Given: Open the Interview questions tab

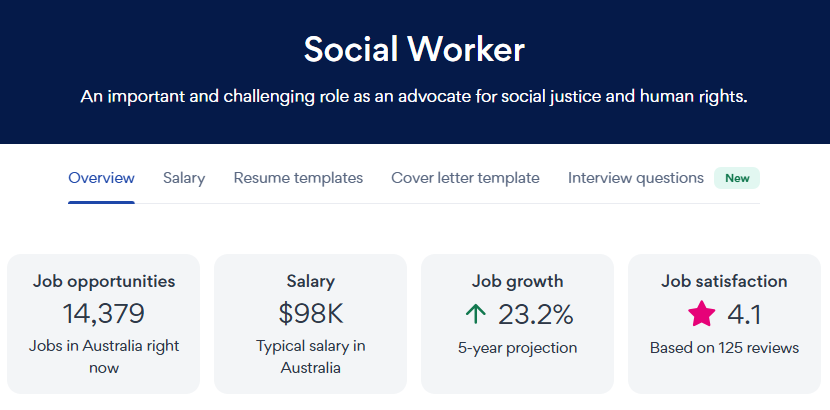Looking at the screenshot, I should [x=636, y=178].
